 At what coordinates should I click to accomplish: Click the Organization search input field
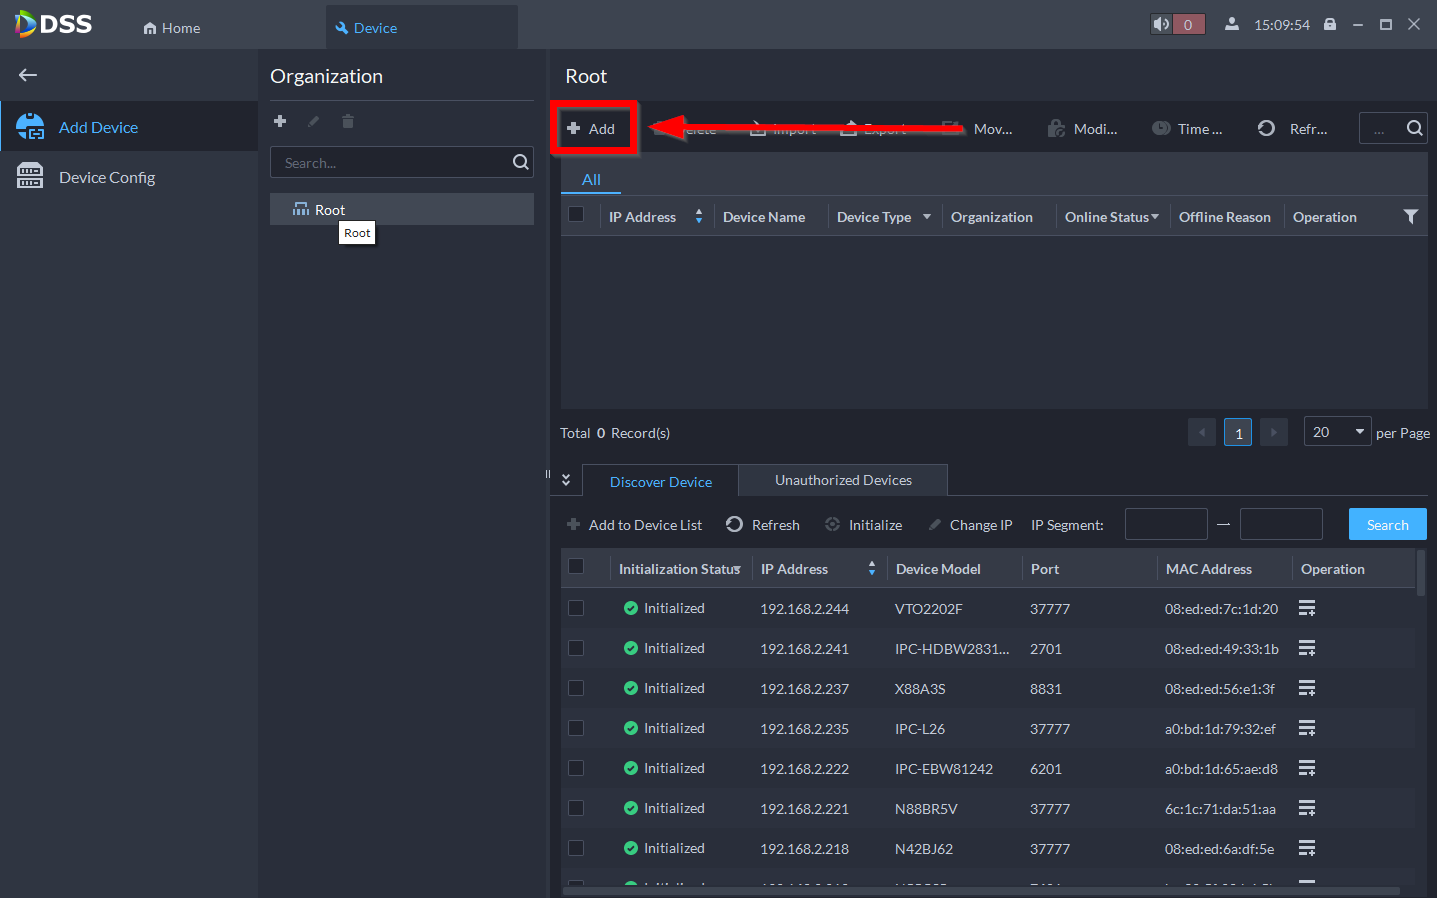(x=392, y=162)
